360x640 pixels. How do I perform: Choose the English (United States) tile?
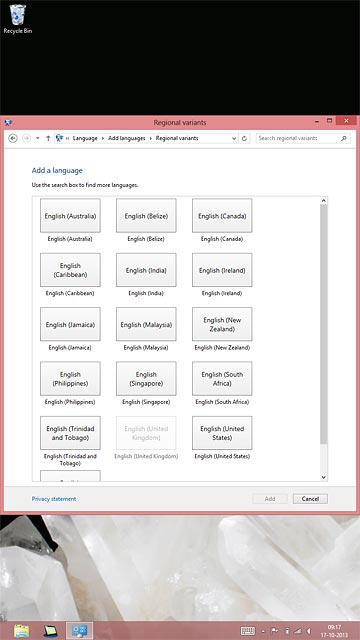pyautogui.click(x=222, y=433)
